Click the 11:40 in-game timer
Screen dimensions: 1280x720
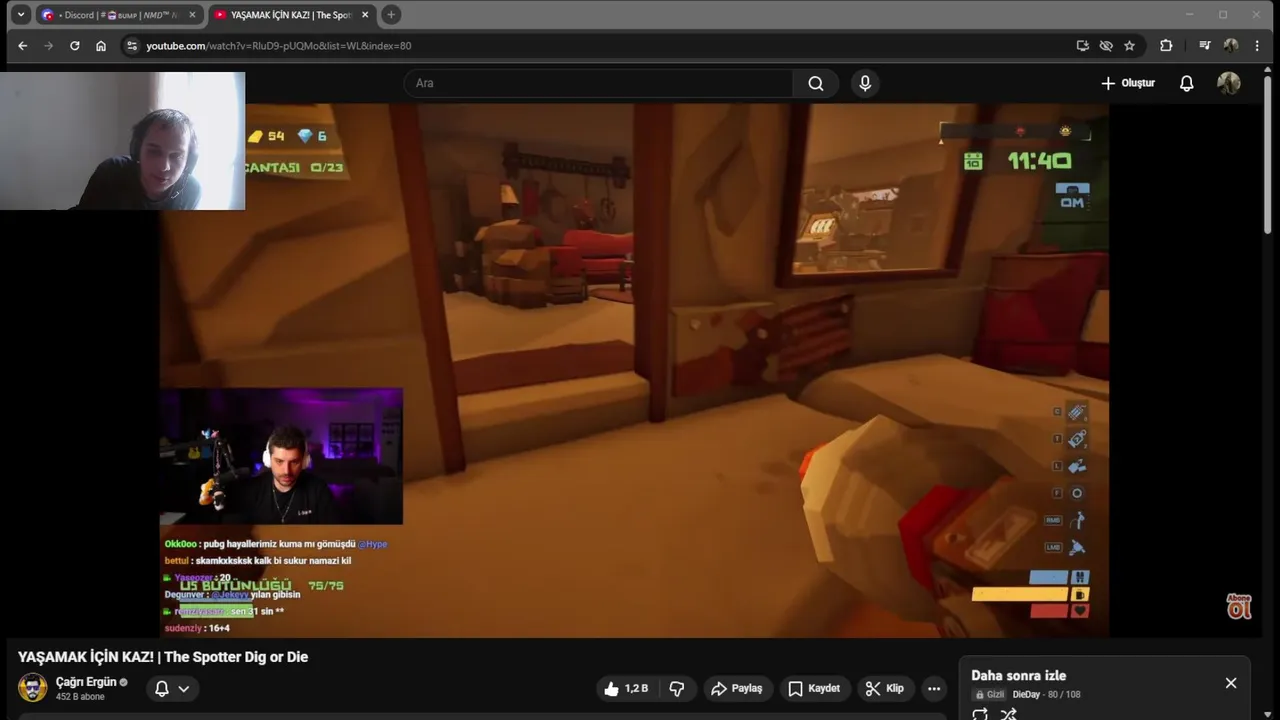(1039, 160)
